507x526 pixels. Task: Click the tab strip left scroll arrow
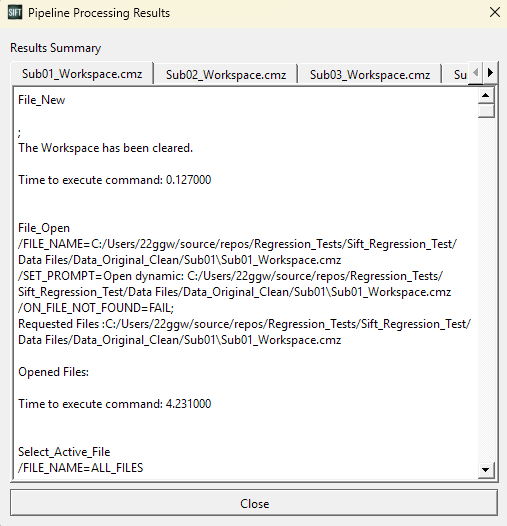pos(475,72)
